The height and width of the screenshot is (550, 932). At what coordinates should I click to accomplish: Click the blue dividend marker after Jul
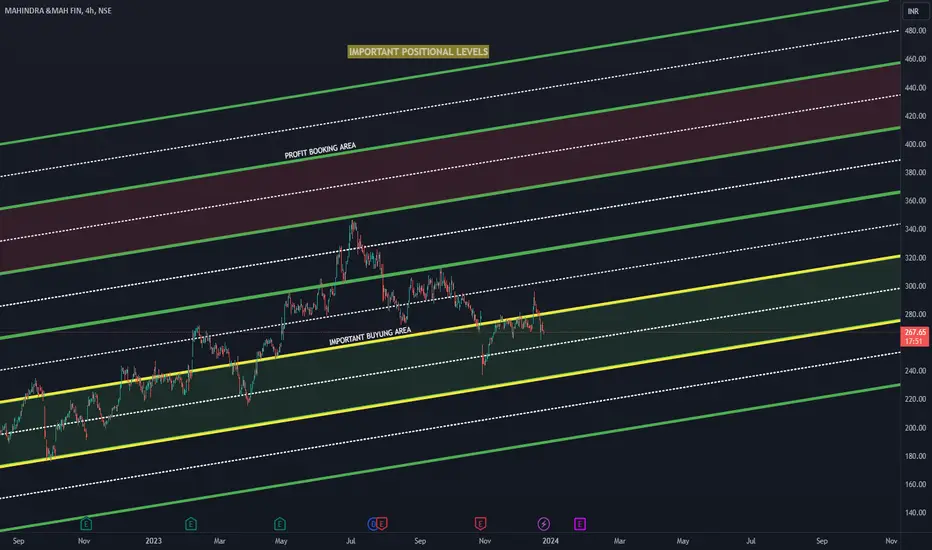[373, 524]
